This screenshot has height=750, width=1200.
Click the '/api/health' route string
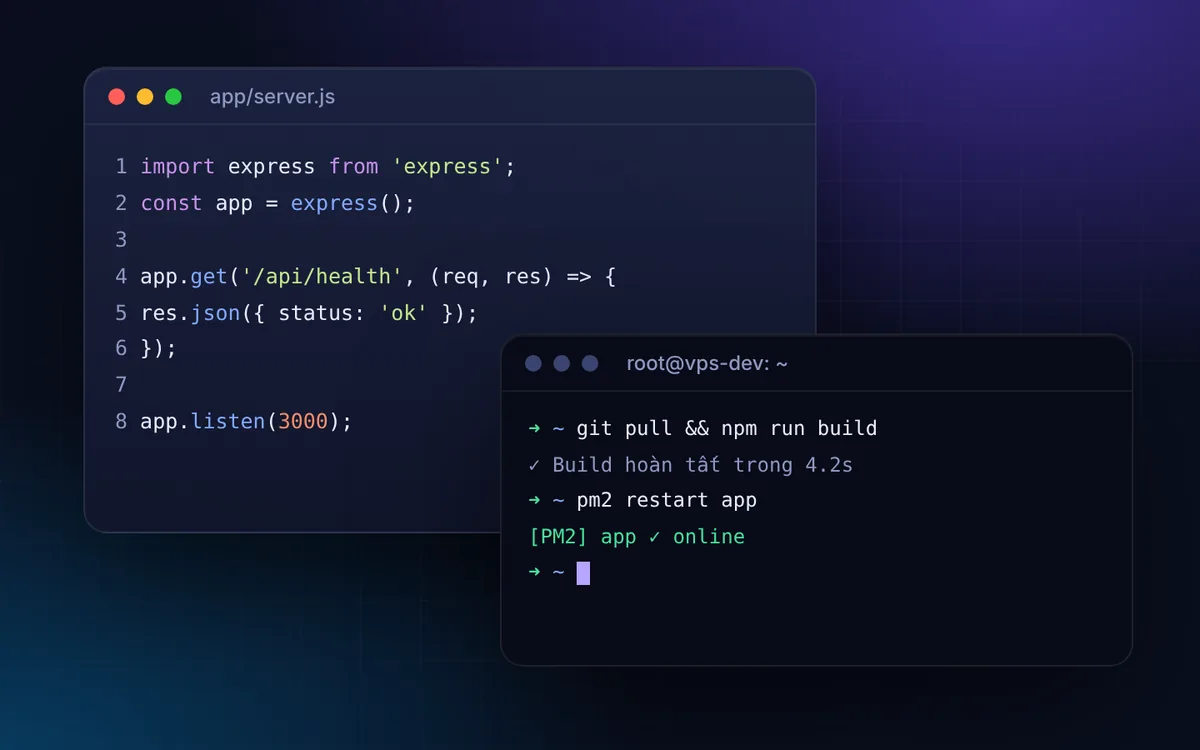click(322, 276)
